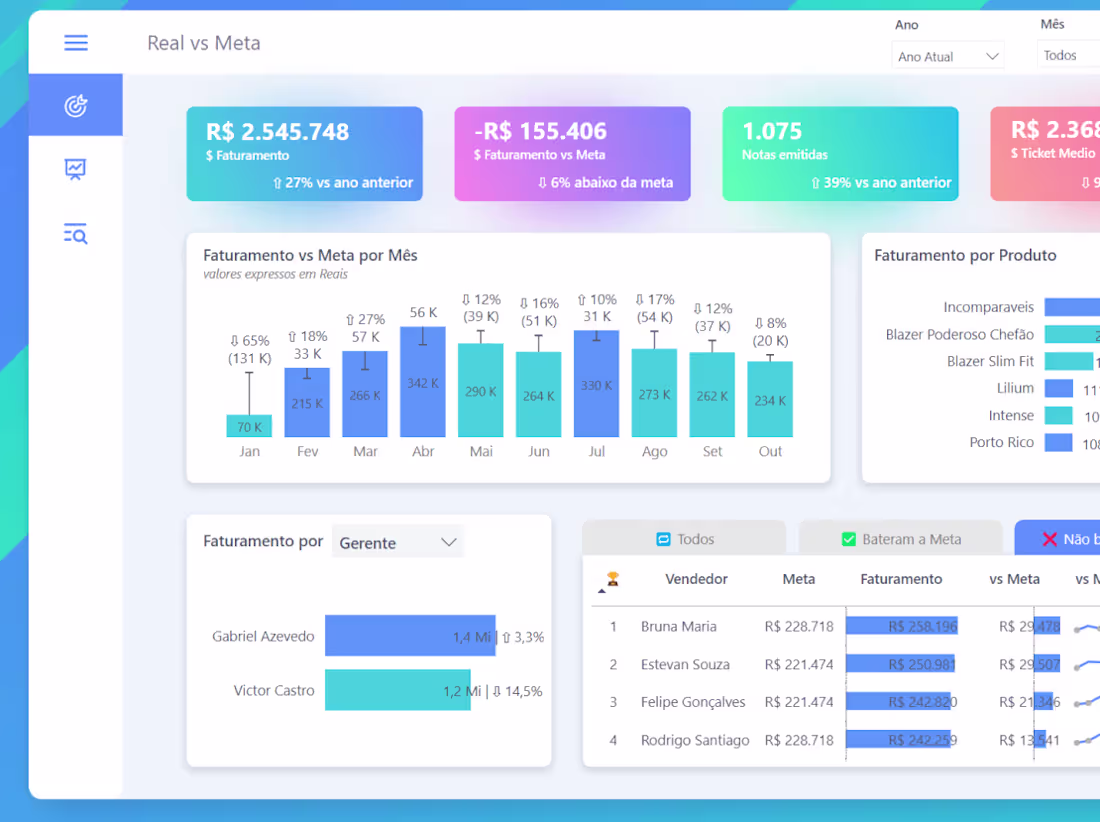Open the hamburger menu
The width and height of the screenshot is (1100, 822).
[x=76, y=43]
